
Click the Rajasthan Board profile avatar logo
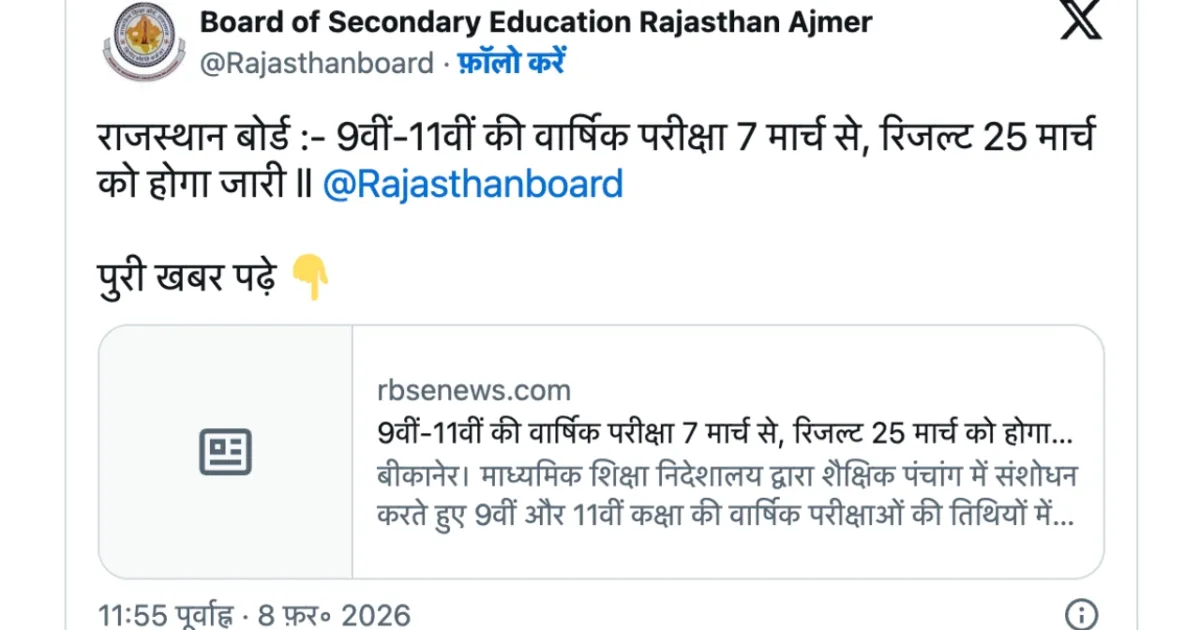[144, 43]
